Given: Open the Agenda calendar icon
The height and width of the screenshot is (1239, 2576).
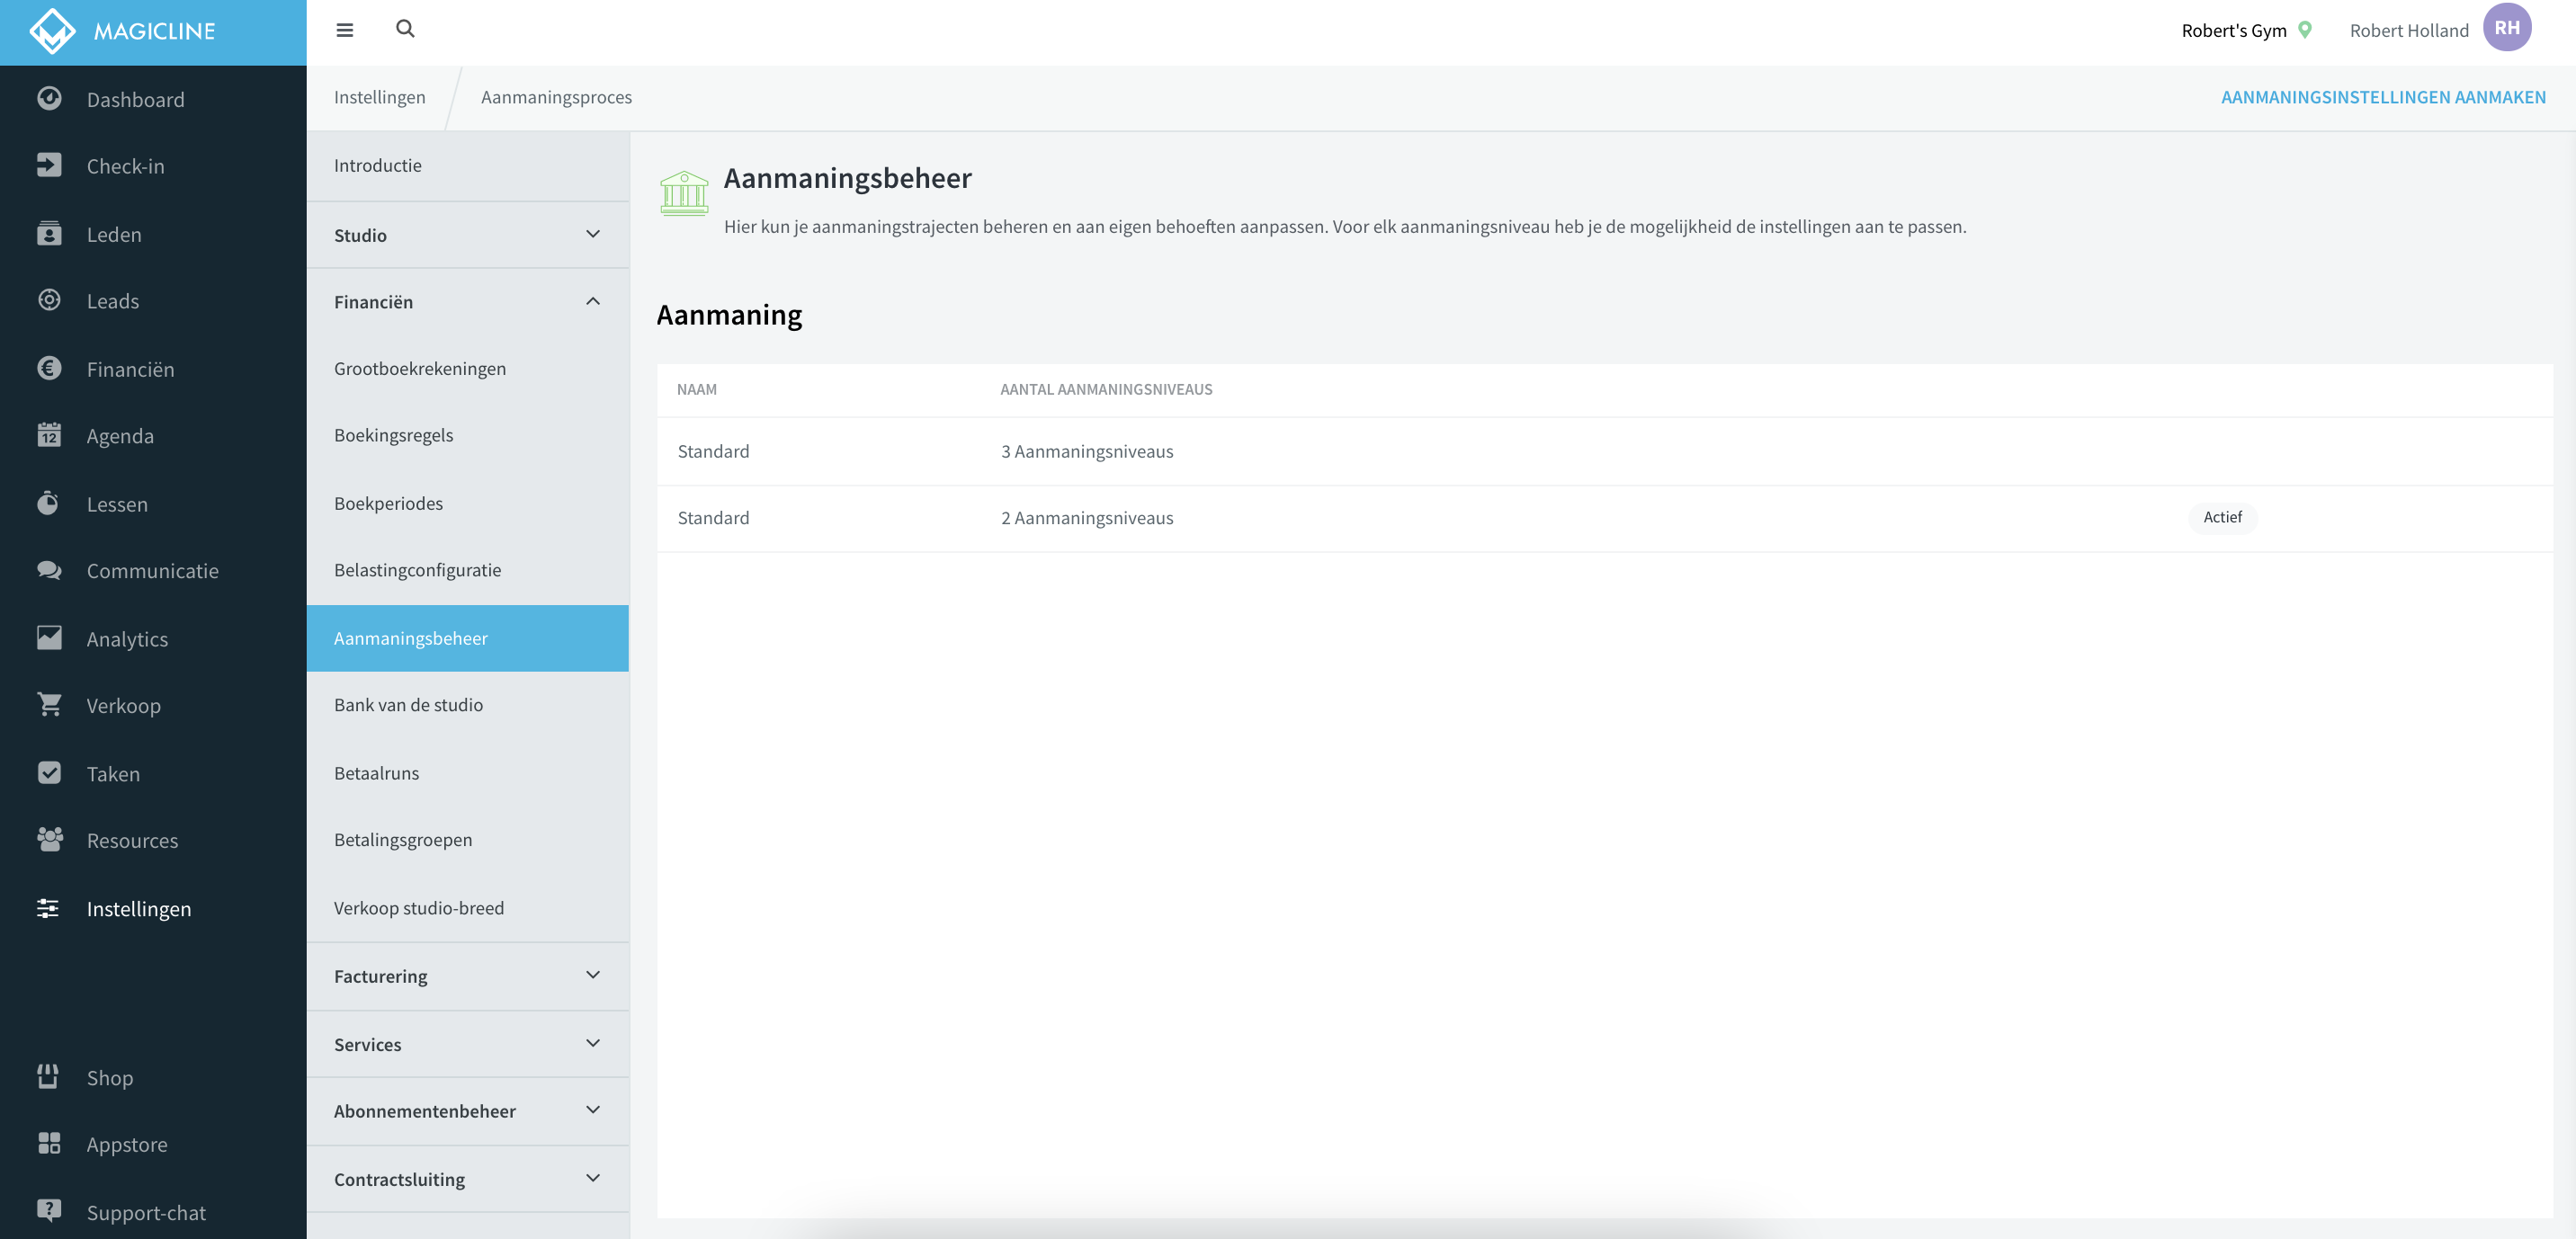Looking at the screenshot, I should pos(49,435).
